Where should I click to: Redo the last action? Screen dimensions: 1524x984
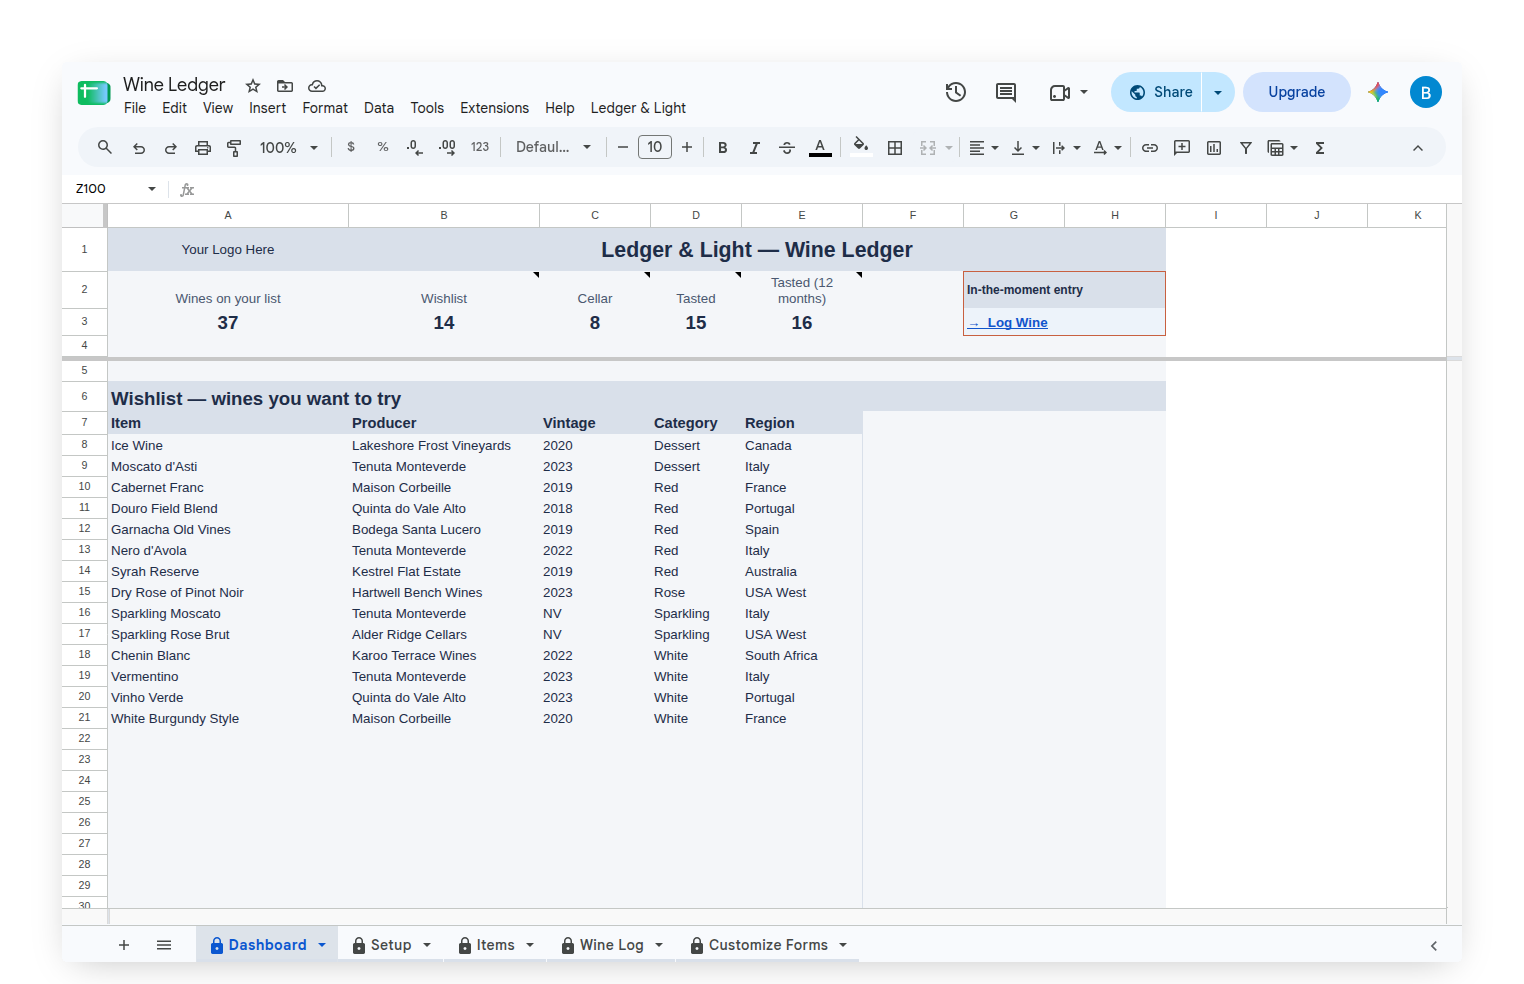tap(171, 148)
